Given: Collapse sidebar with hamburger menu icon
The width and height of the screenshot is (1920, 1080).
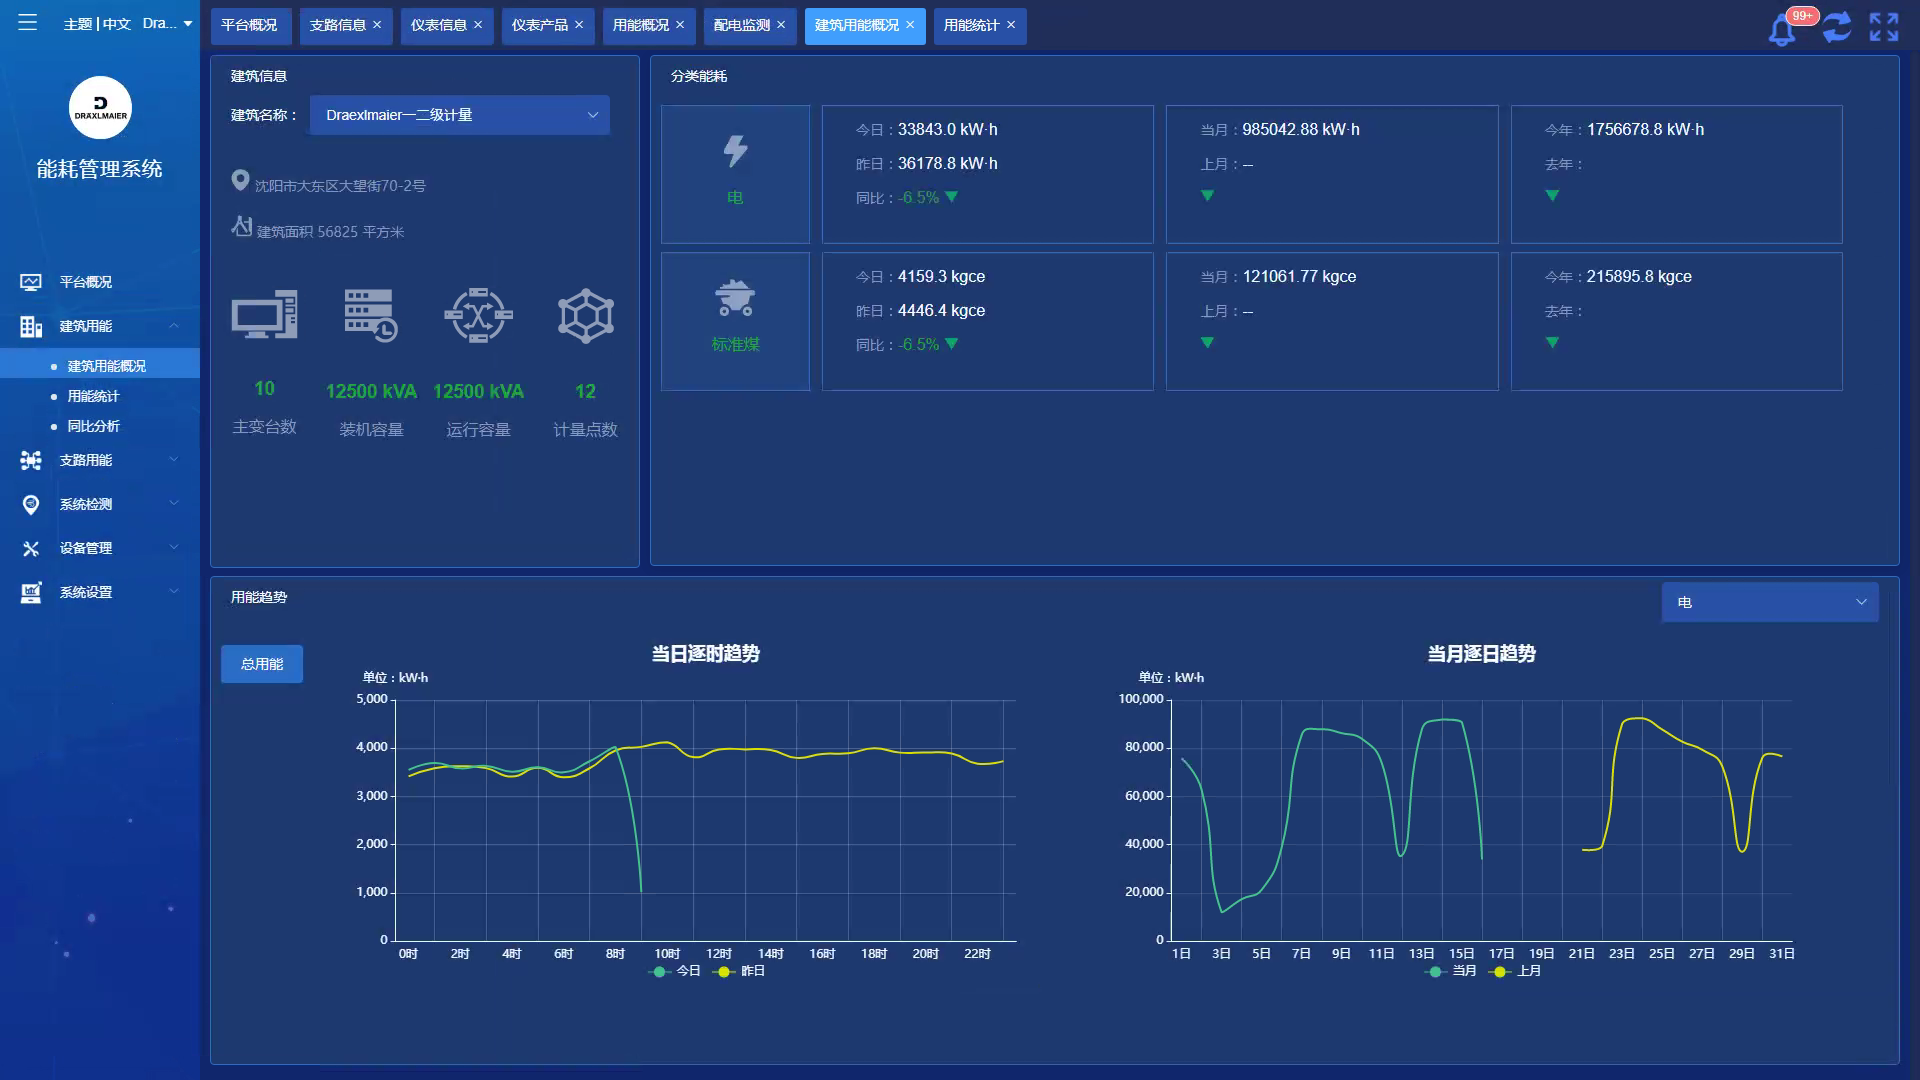Looking at the screenshot, I should [x=27, y=22].
